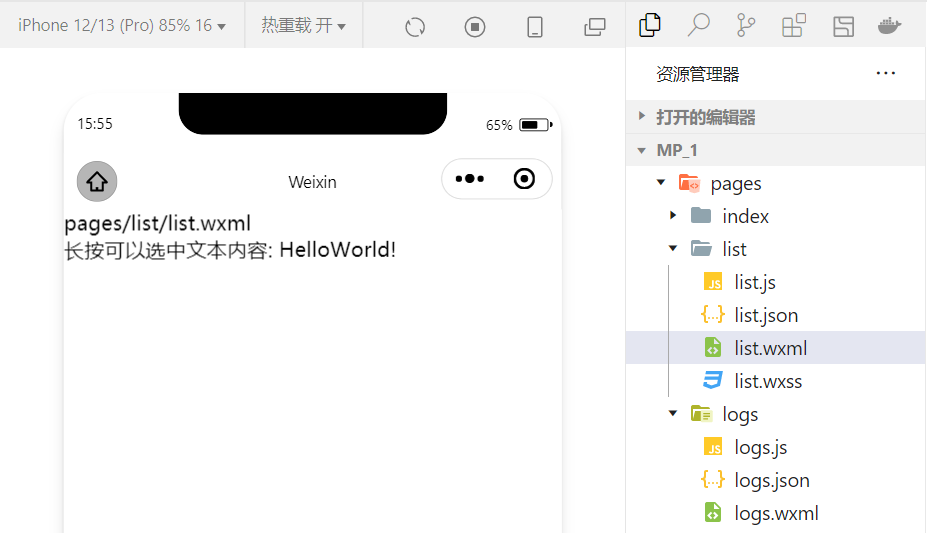Tap the three-dot menu in mini program capsule
The width and height of the screenshot is (927, 533).
point(470,178)
